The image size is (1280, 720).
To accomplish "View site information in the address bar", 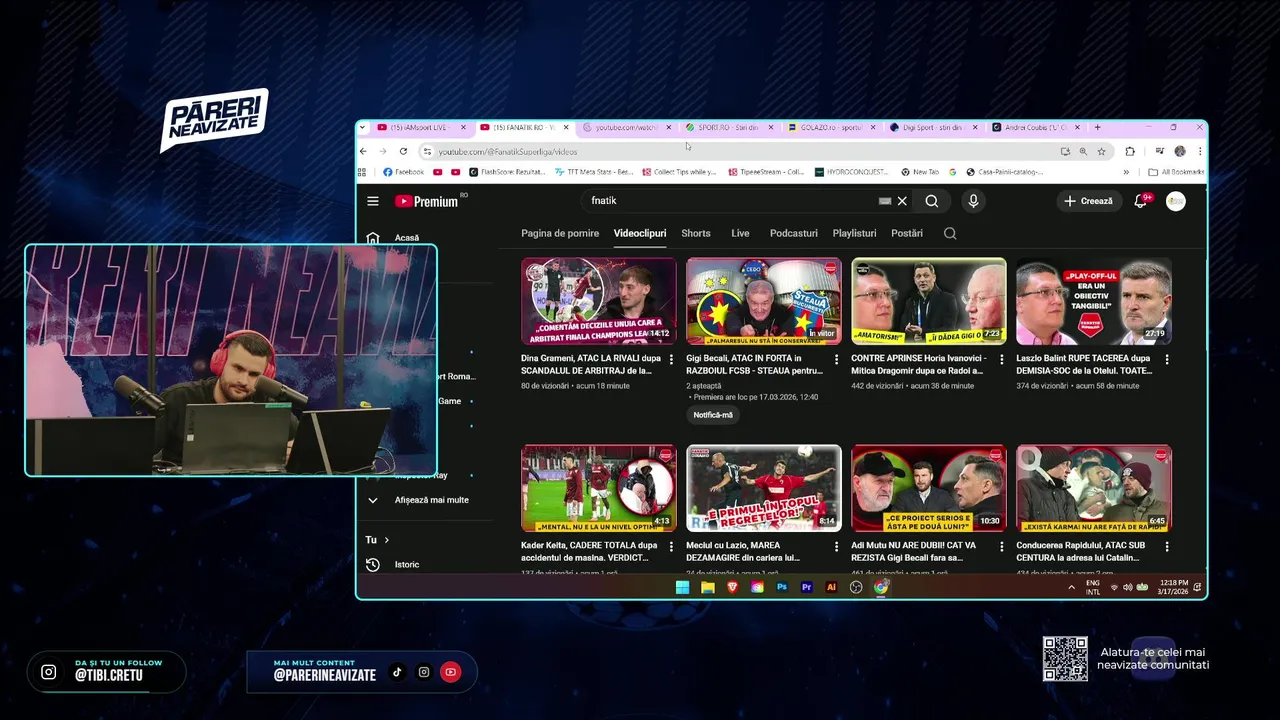I will coord(427,152).
